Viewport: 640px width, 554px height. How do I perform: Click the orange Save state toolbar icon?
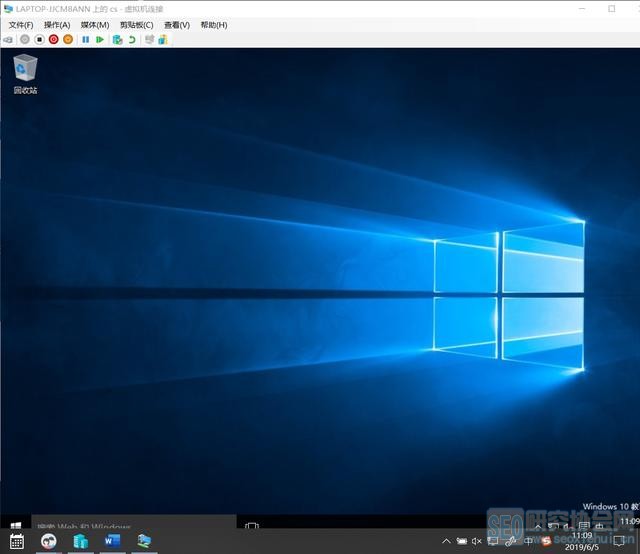[68, 40]
